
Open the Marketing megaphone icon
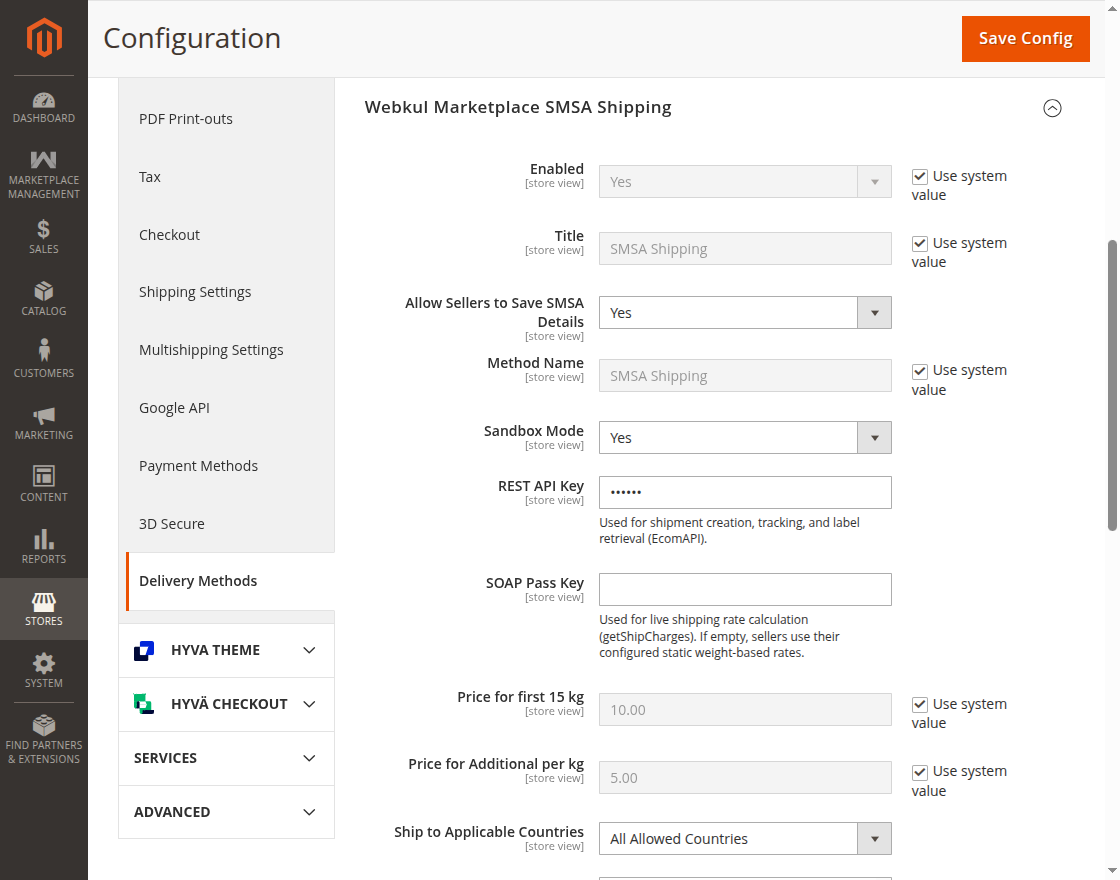(44, 416)
